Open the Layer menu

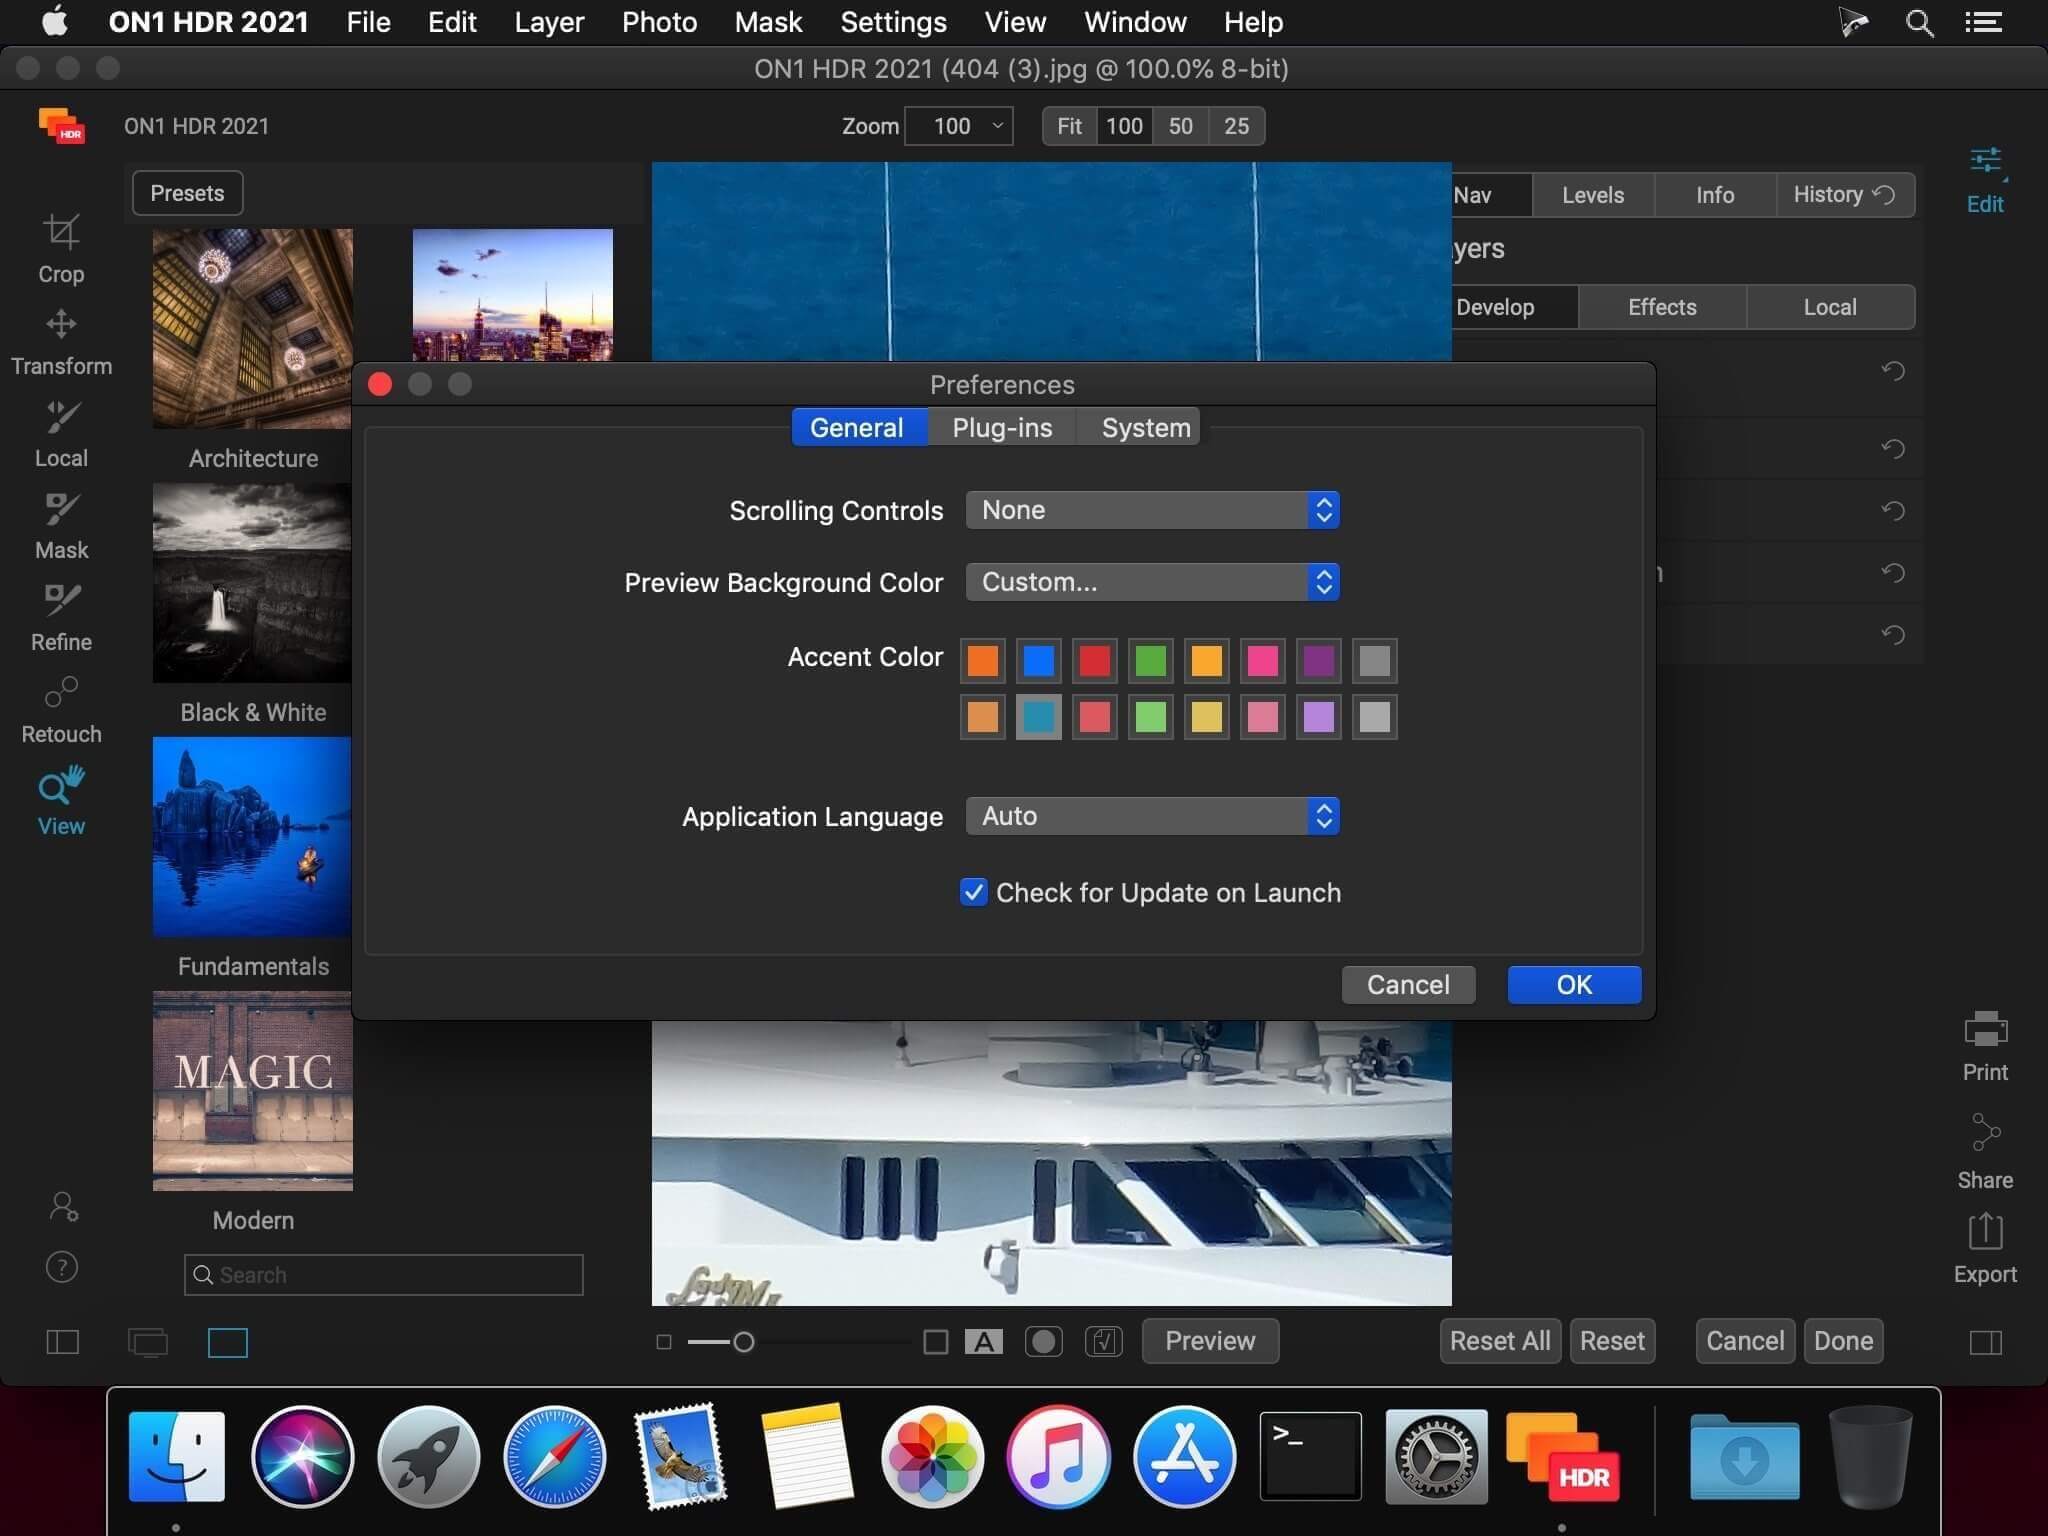(x=549, y=22)
